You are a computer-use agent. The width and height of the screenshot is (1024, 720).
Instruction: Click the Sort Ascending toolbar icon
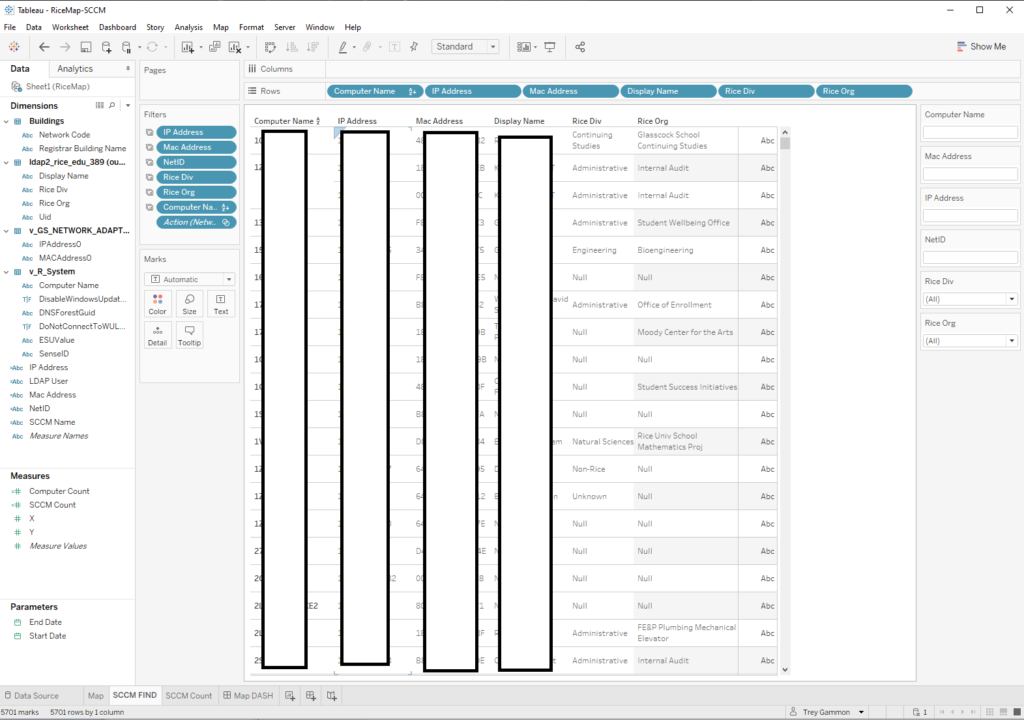coord(292,47)
